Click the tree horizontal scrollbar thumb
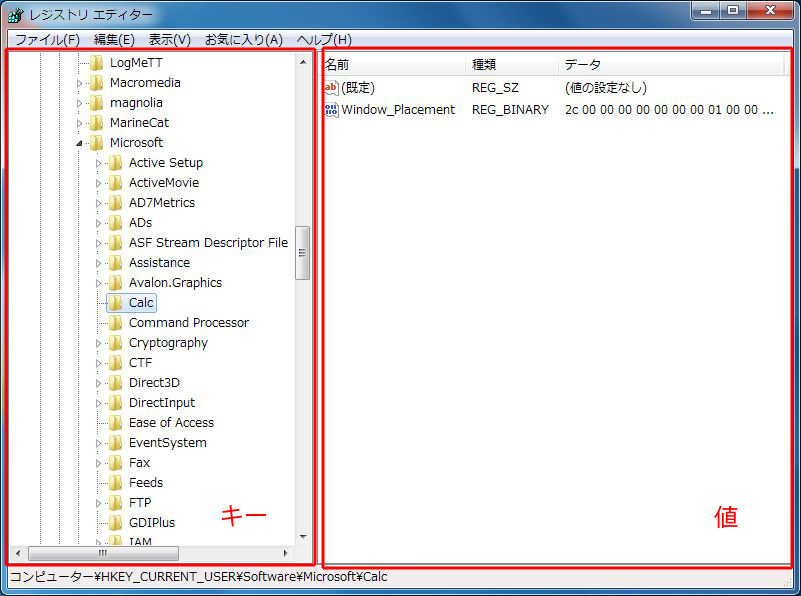The width and height of the screenshot is (801, 596). [103, 553]
